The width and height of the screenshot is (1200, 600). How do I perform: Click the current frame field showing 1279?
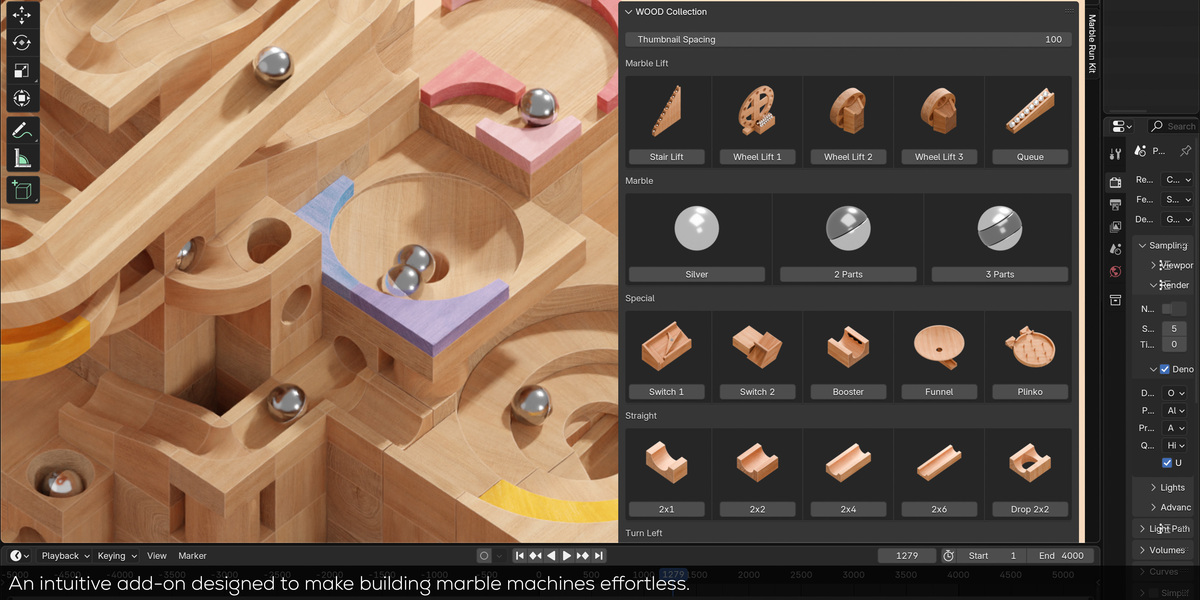click(x=908, y=555)
